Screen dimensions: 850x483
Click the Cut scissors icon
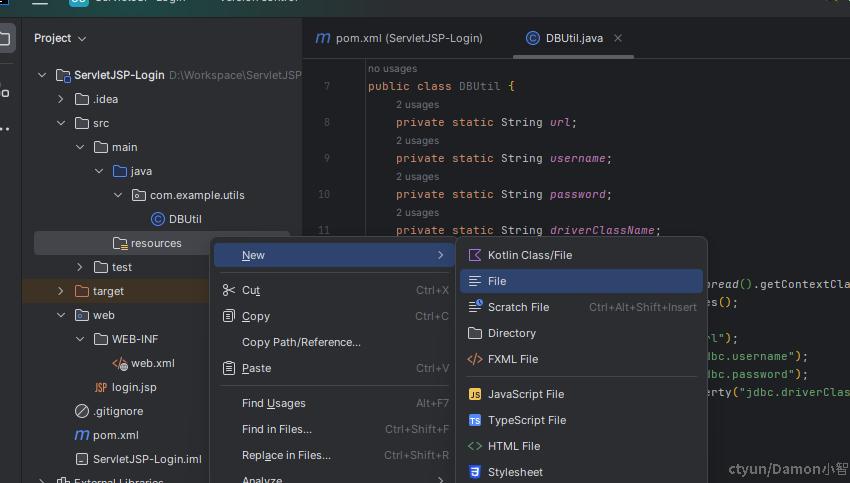[x=229, y=290]
